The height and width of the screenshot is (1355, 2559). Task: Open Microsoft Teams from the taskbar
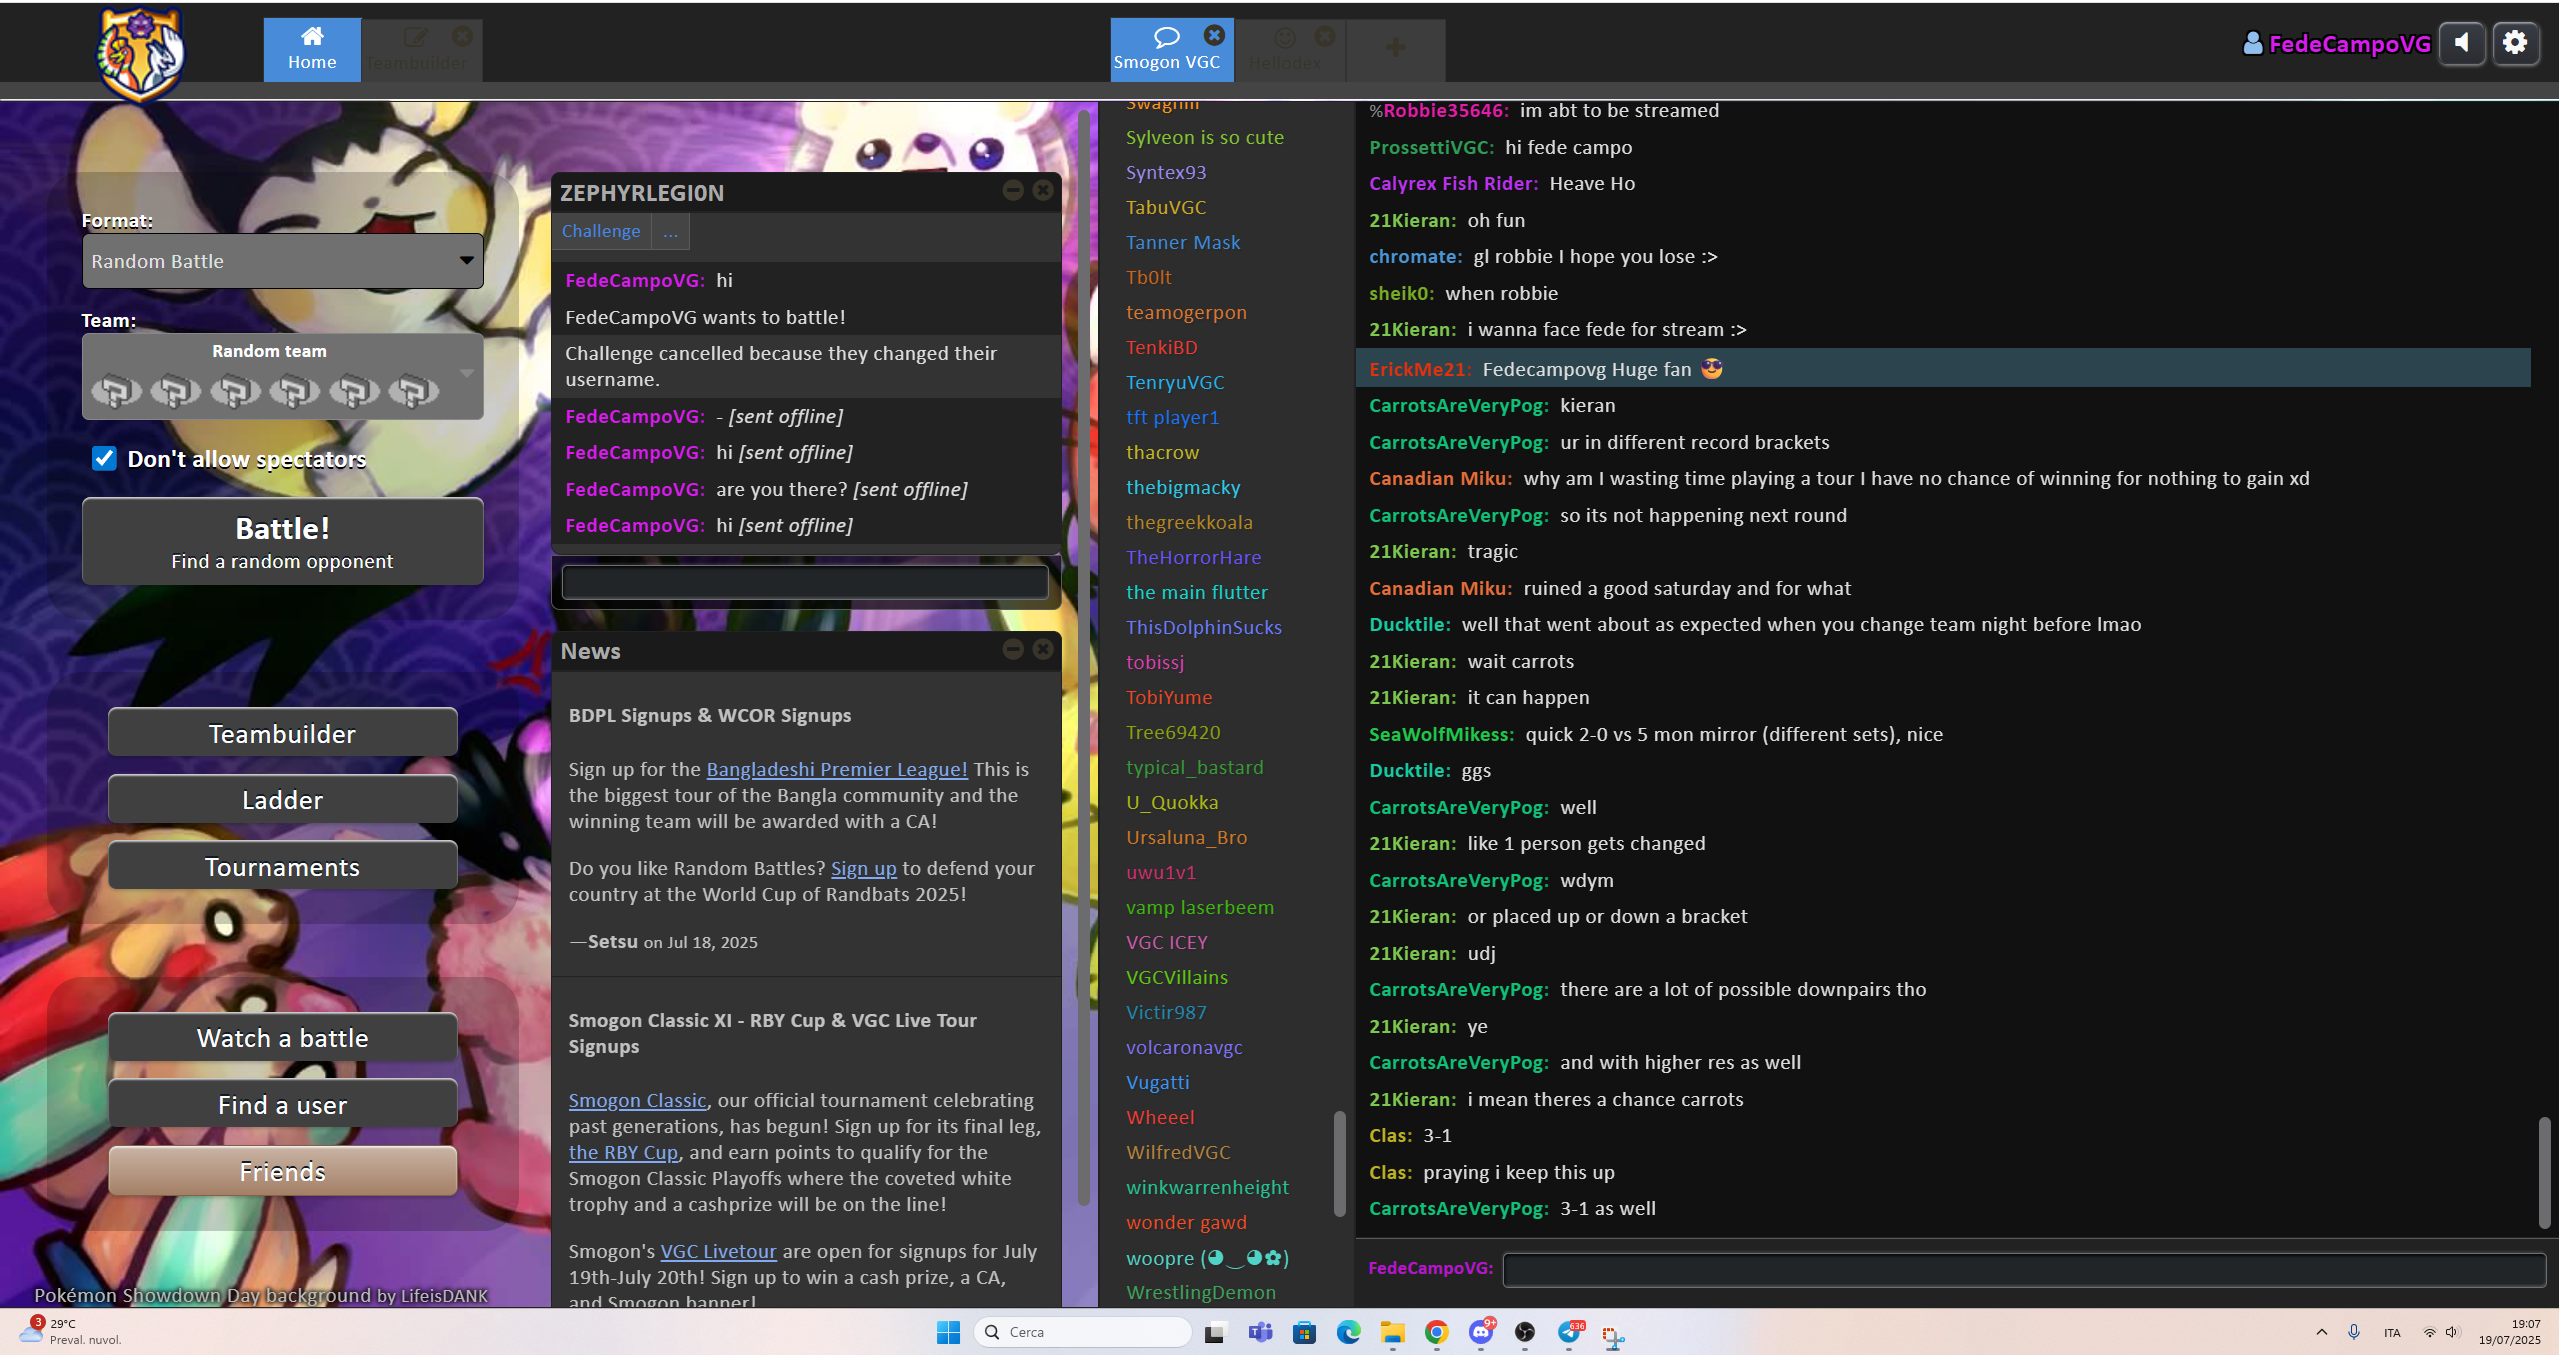coord(1260,1332)
